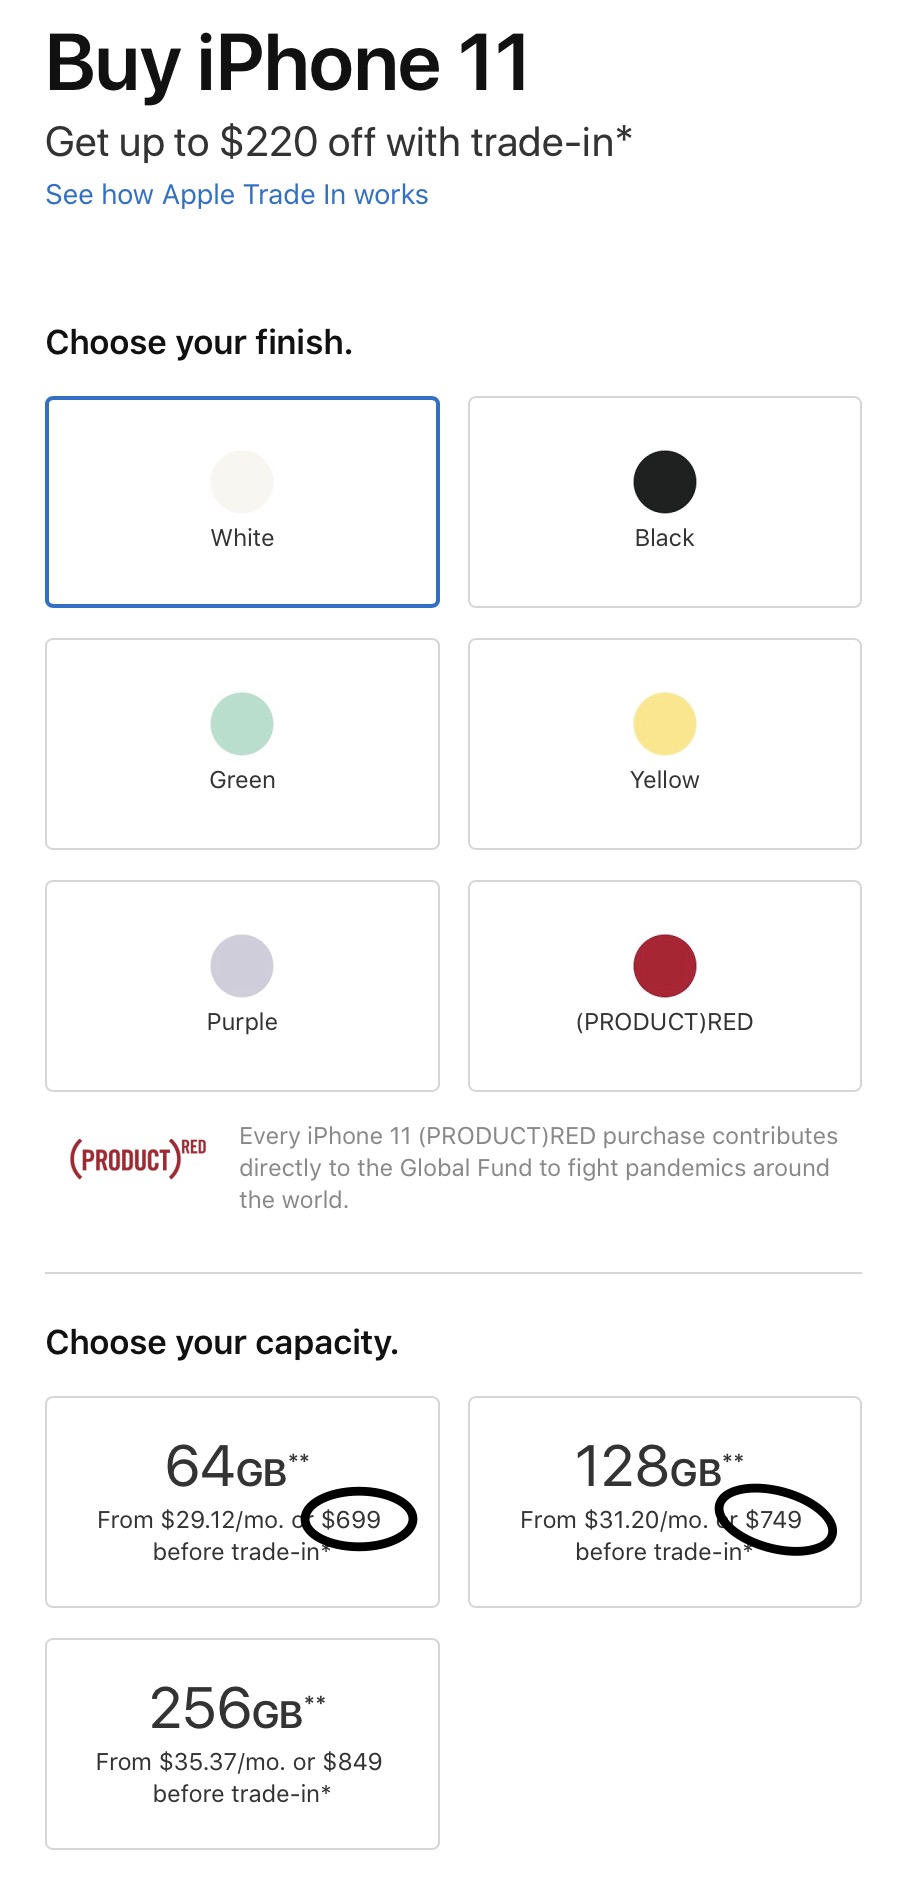
Task: Choose the Black finish swatch
Action: click(x=664, y=482)
